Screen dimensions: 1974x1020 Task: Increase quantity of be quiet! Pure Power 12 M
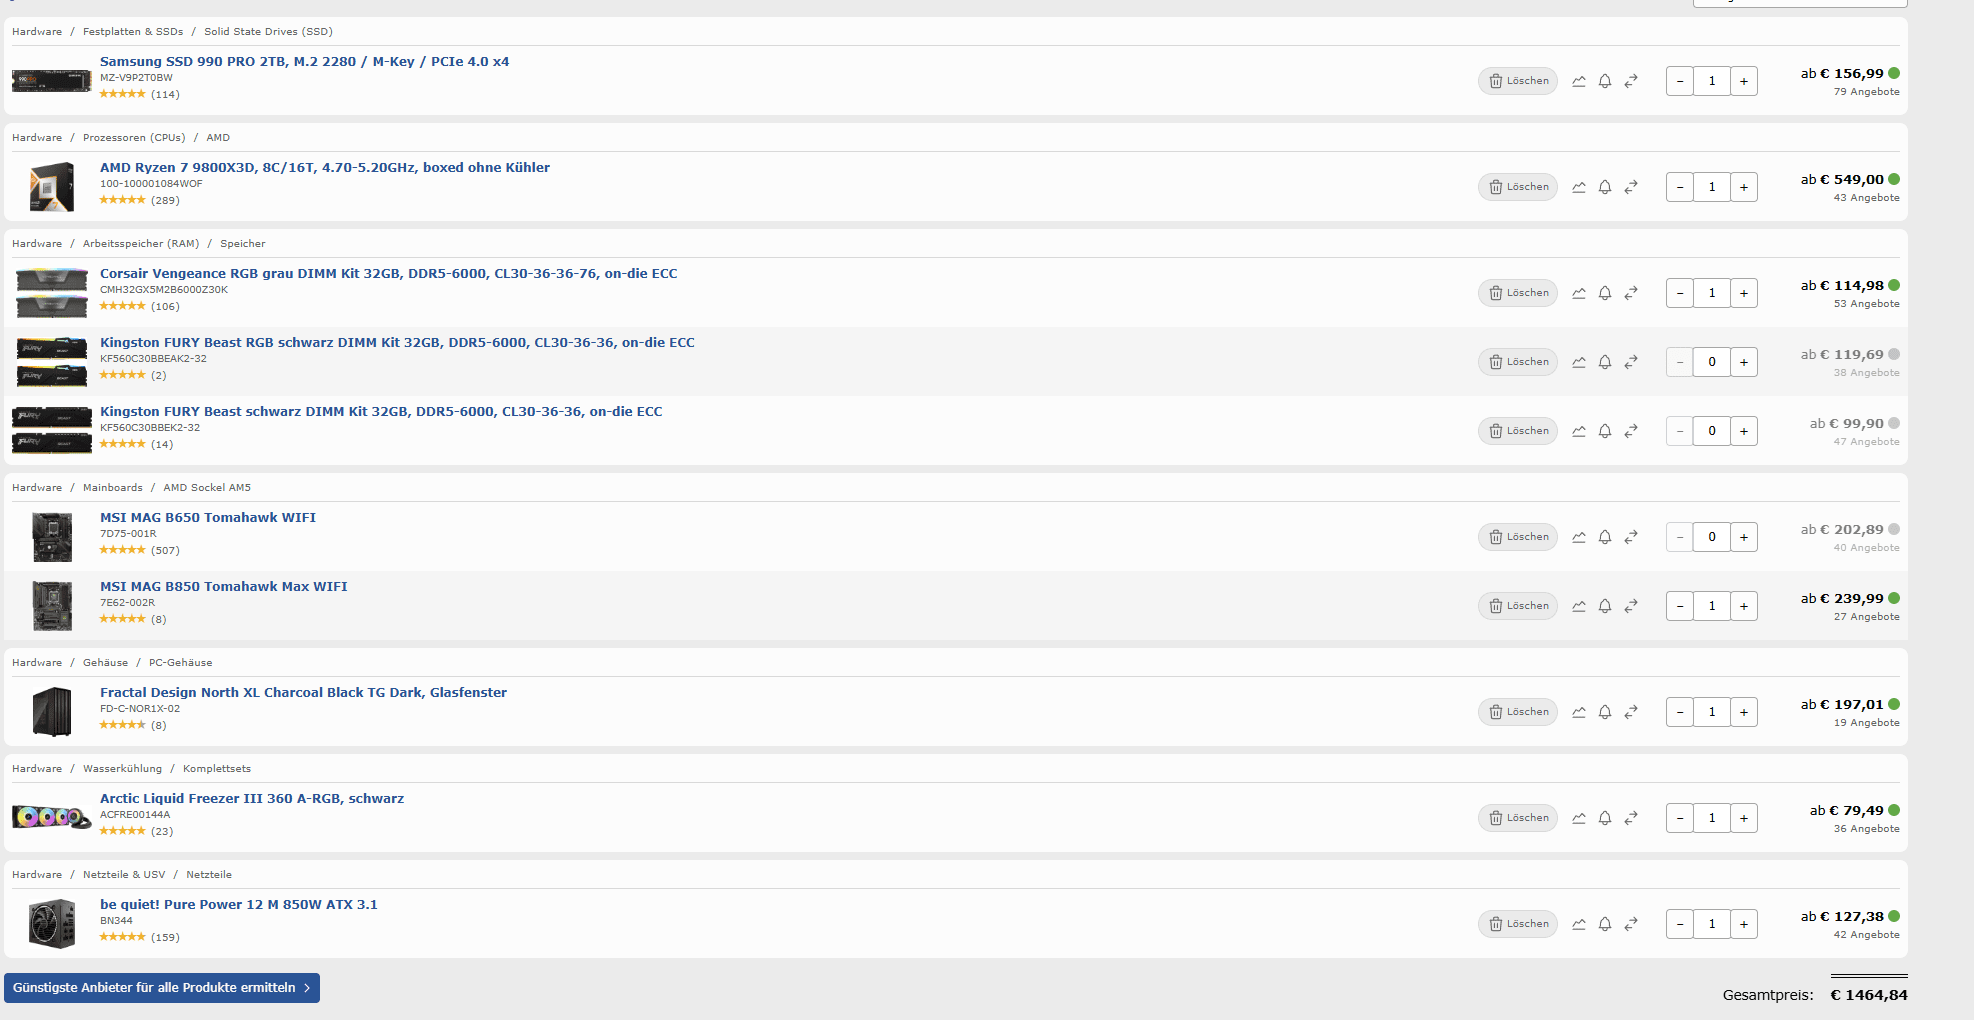click(x=1744, y=924)
